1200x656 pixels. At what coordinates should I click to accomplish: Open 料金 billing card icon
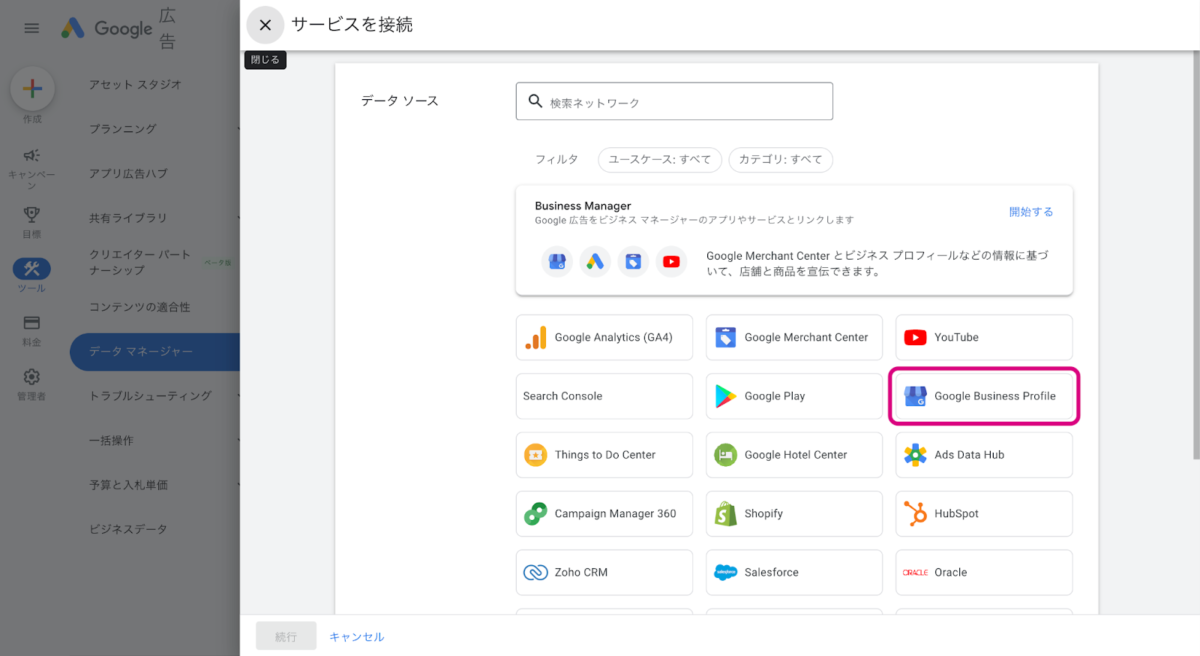32,323
